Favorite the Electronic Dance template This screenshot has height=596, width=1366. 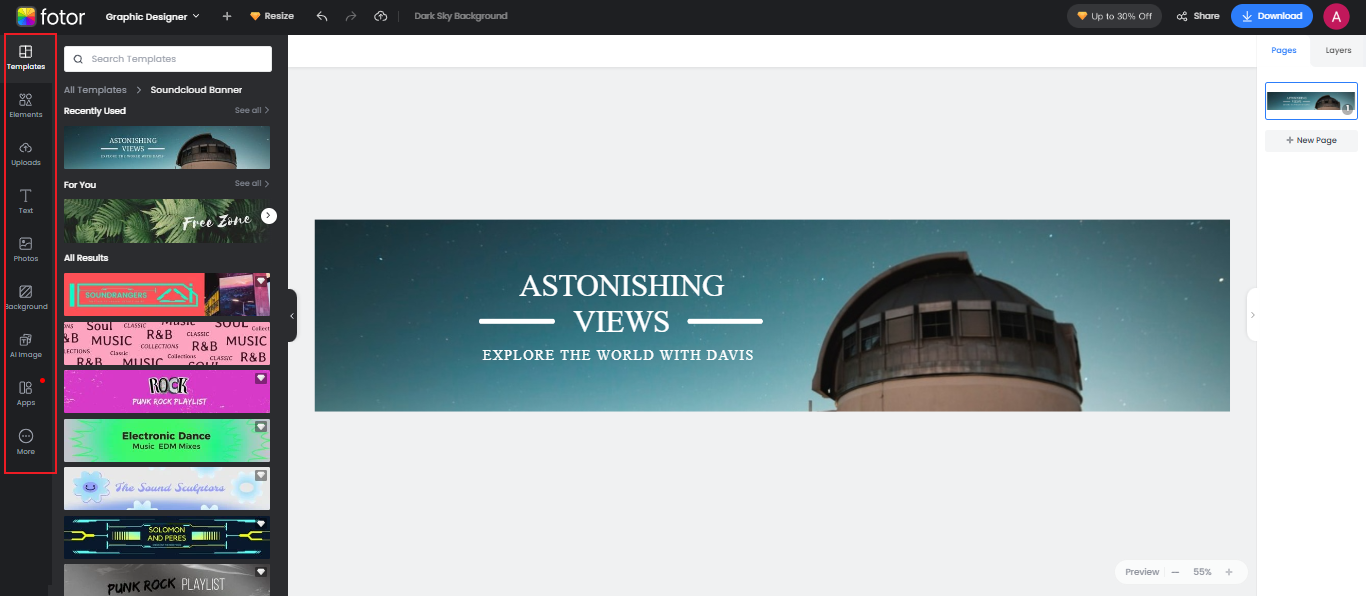261,426
